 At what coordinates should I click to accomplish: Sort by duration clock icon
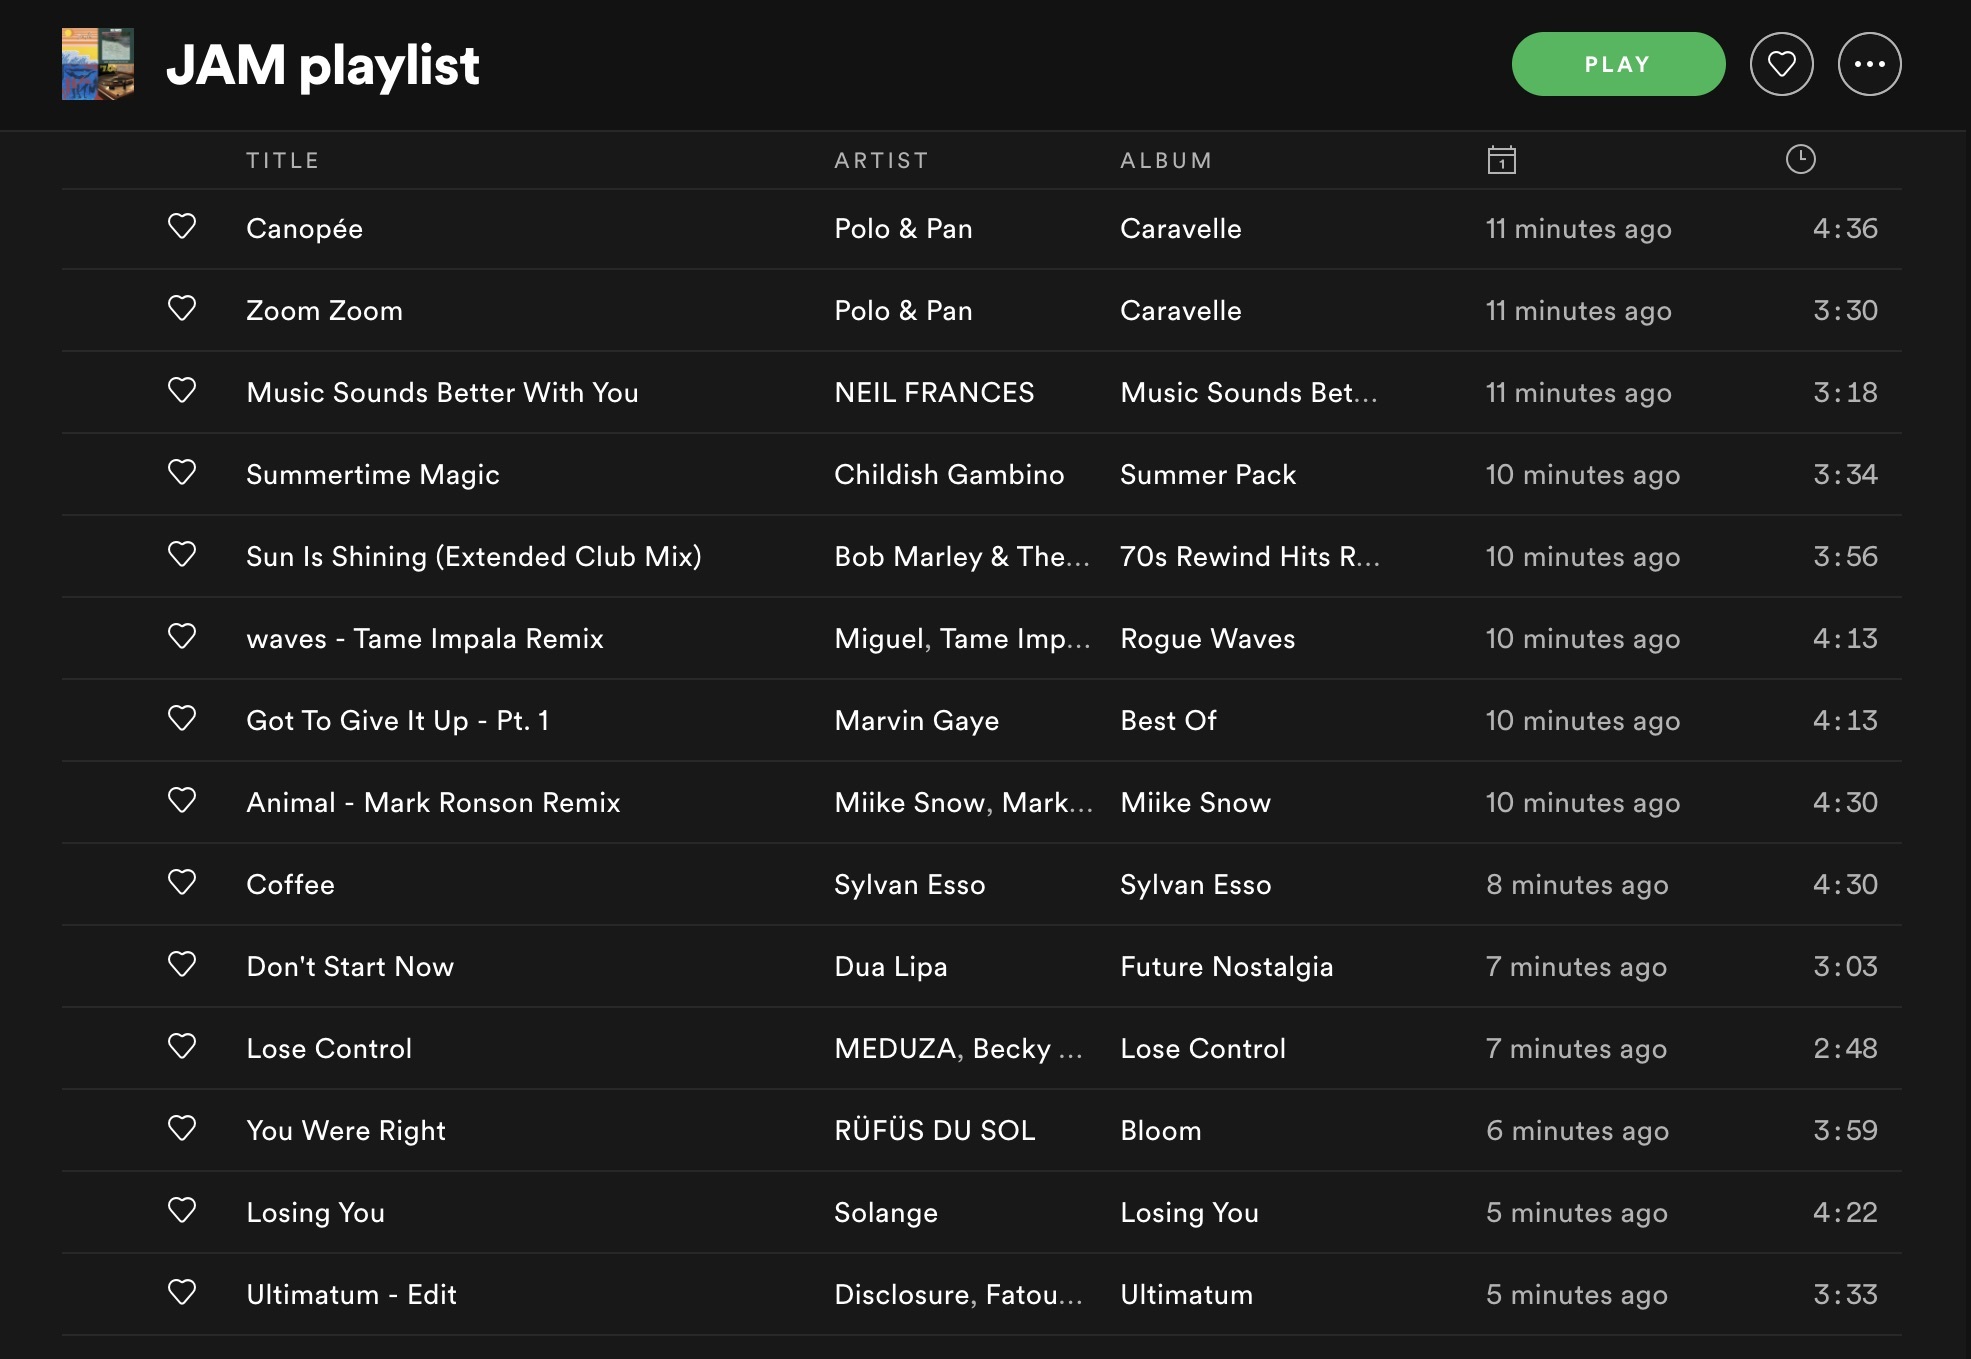point(1800,159)
